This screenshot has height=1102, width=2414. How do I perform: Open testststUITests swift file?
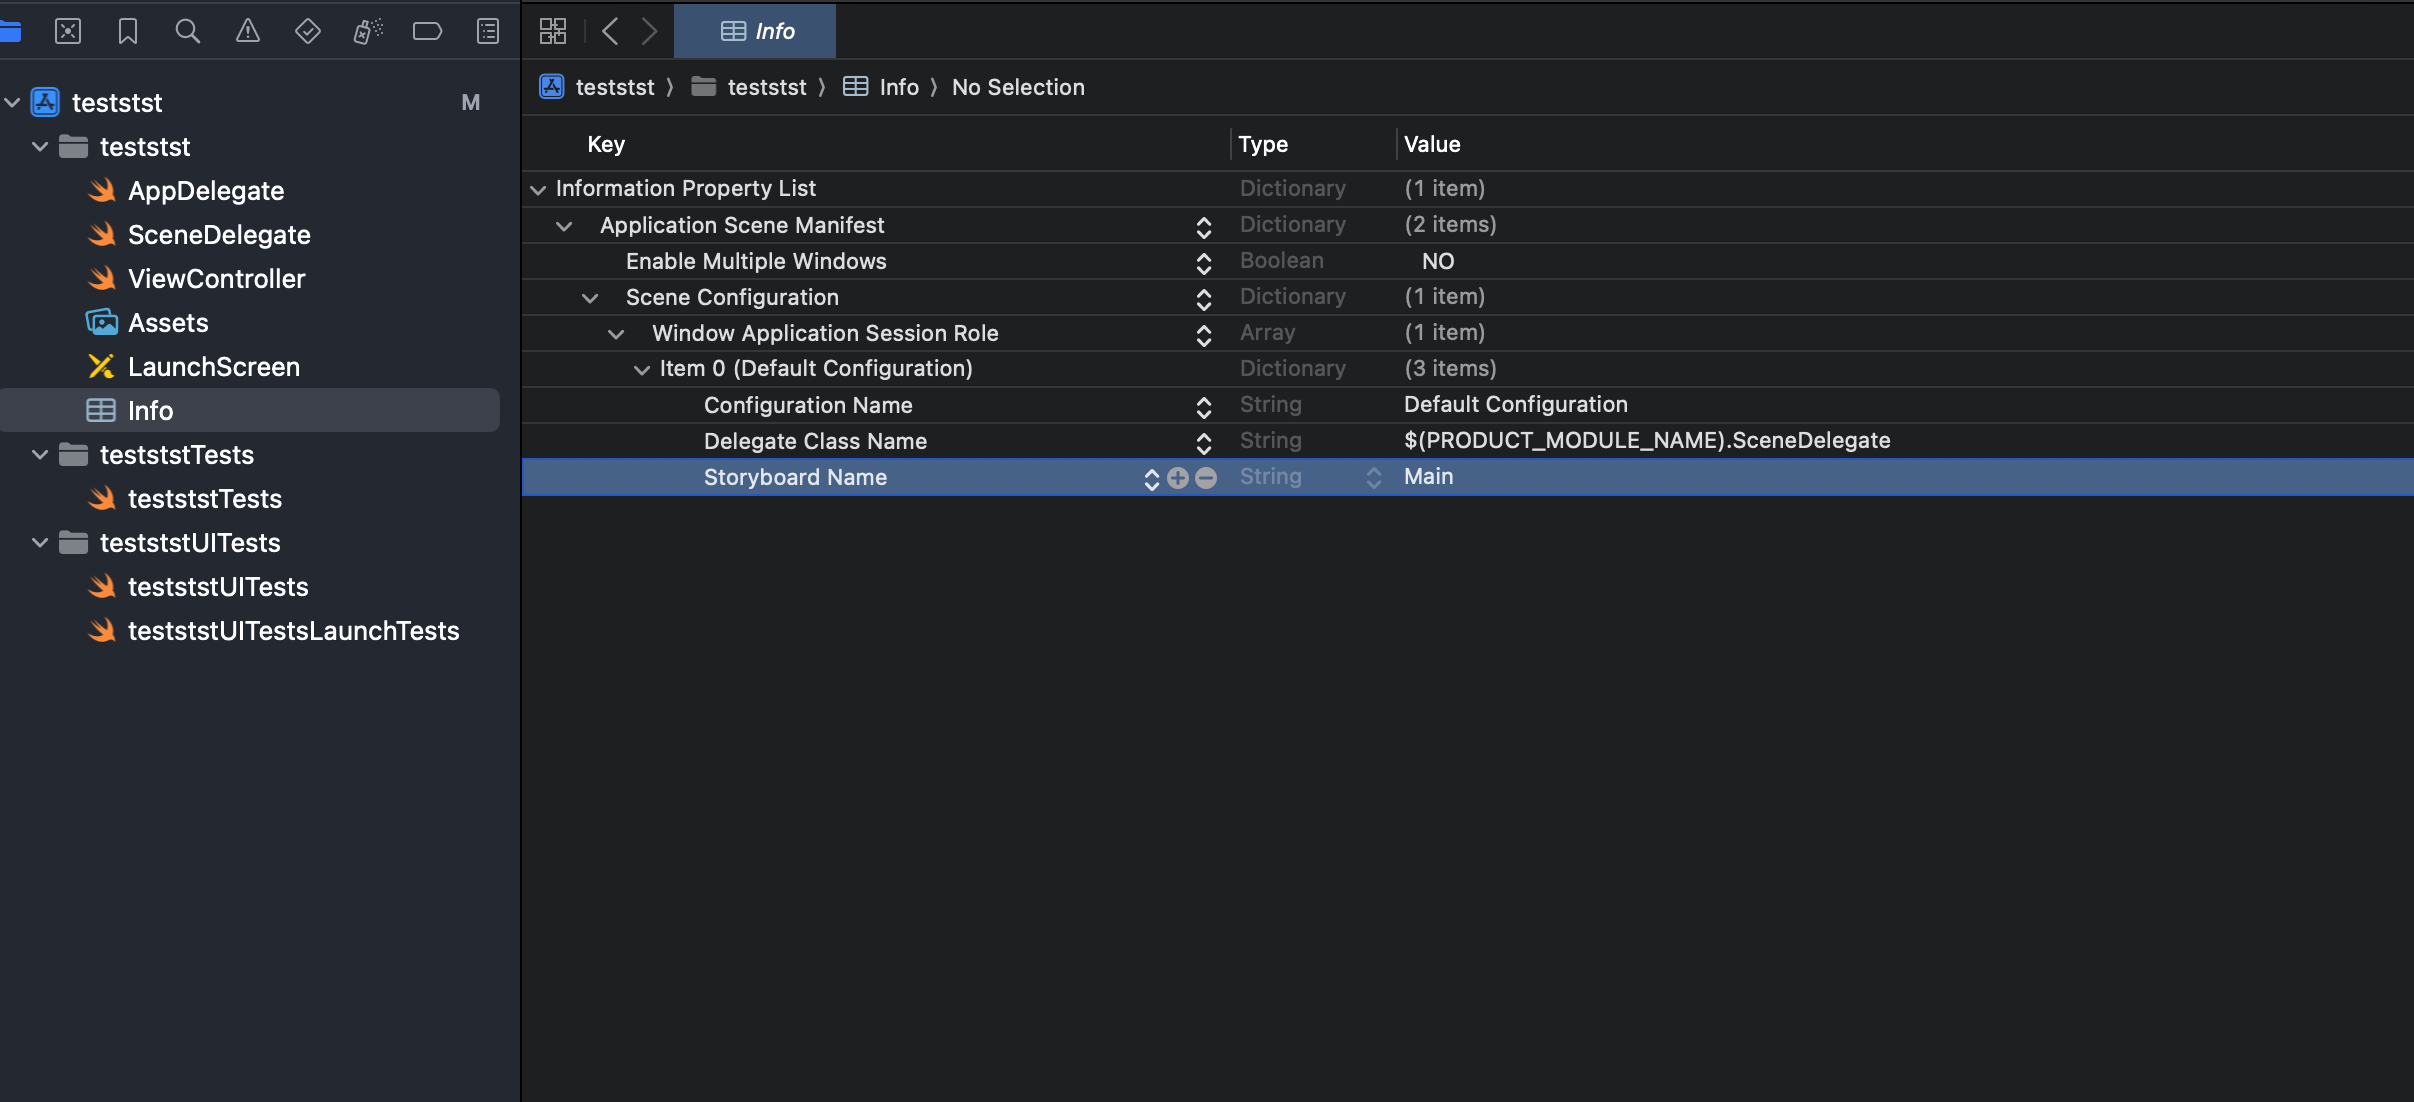point(218,587)
